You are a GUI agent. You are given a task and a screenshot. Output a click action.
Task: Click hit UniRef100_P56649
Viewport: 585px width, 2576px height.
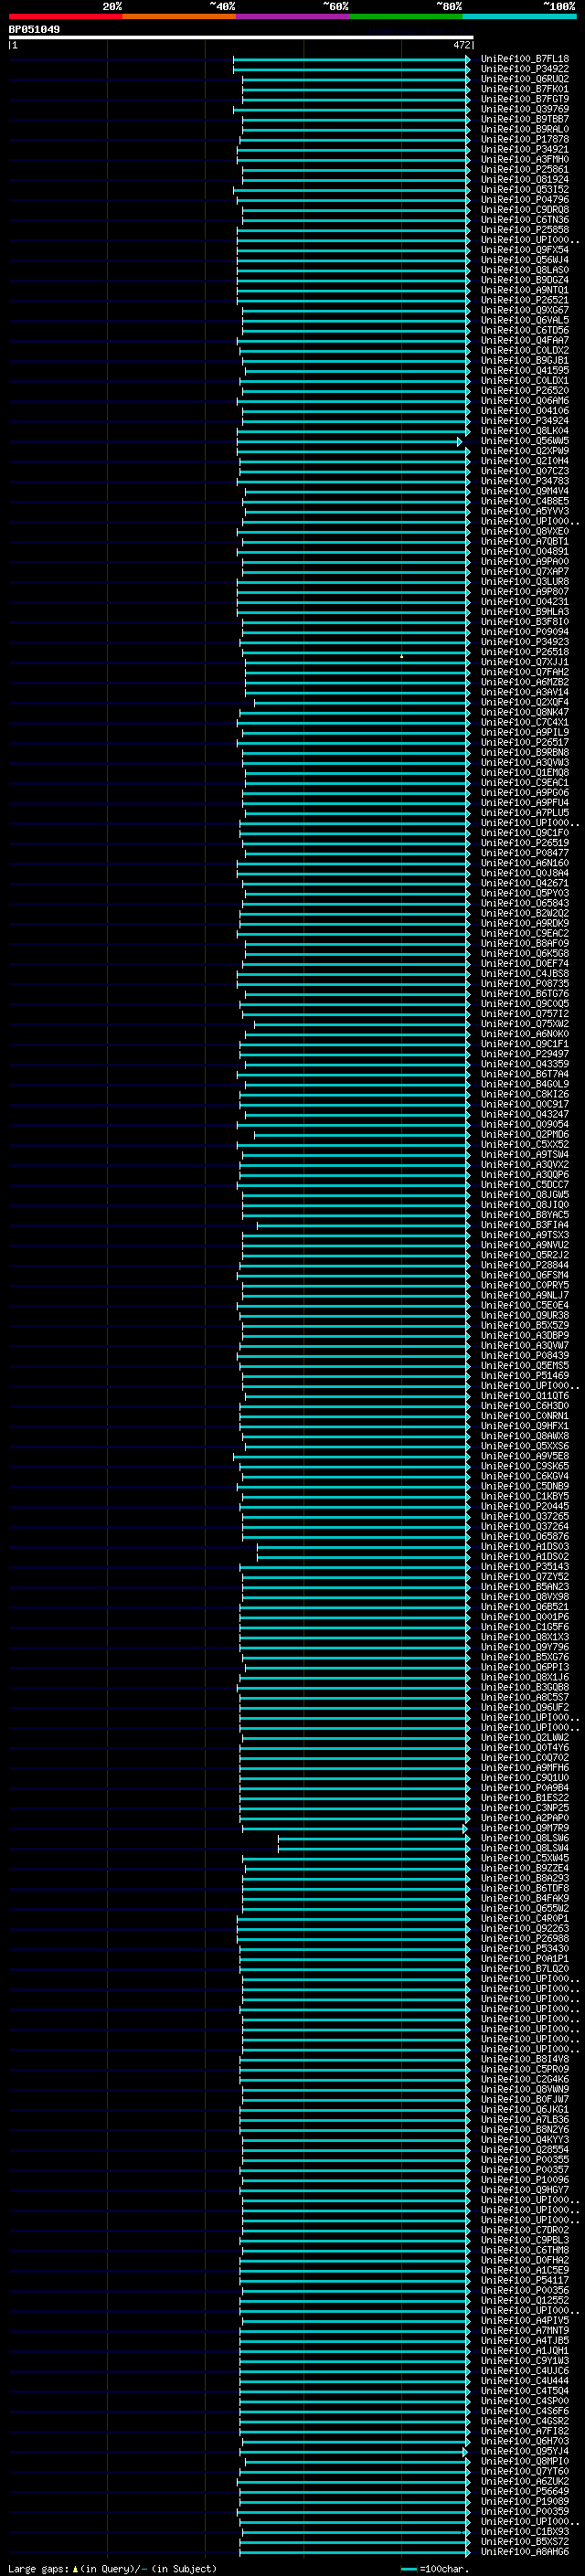[524, 2491]
